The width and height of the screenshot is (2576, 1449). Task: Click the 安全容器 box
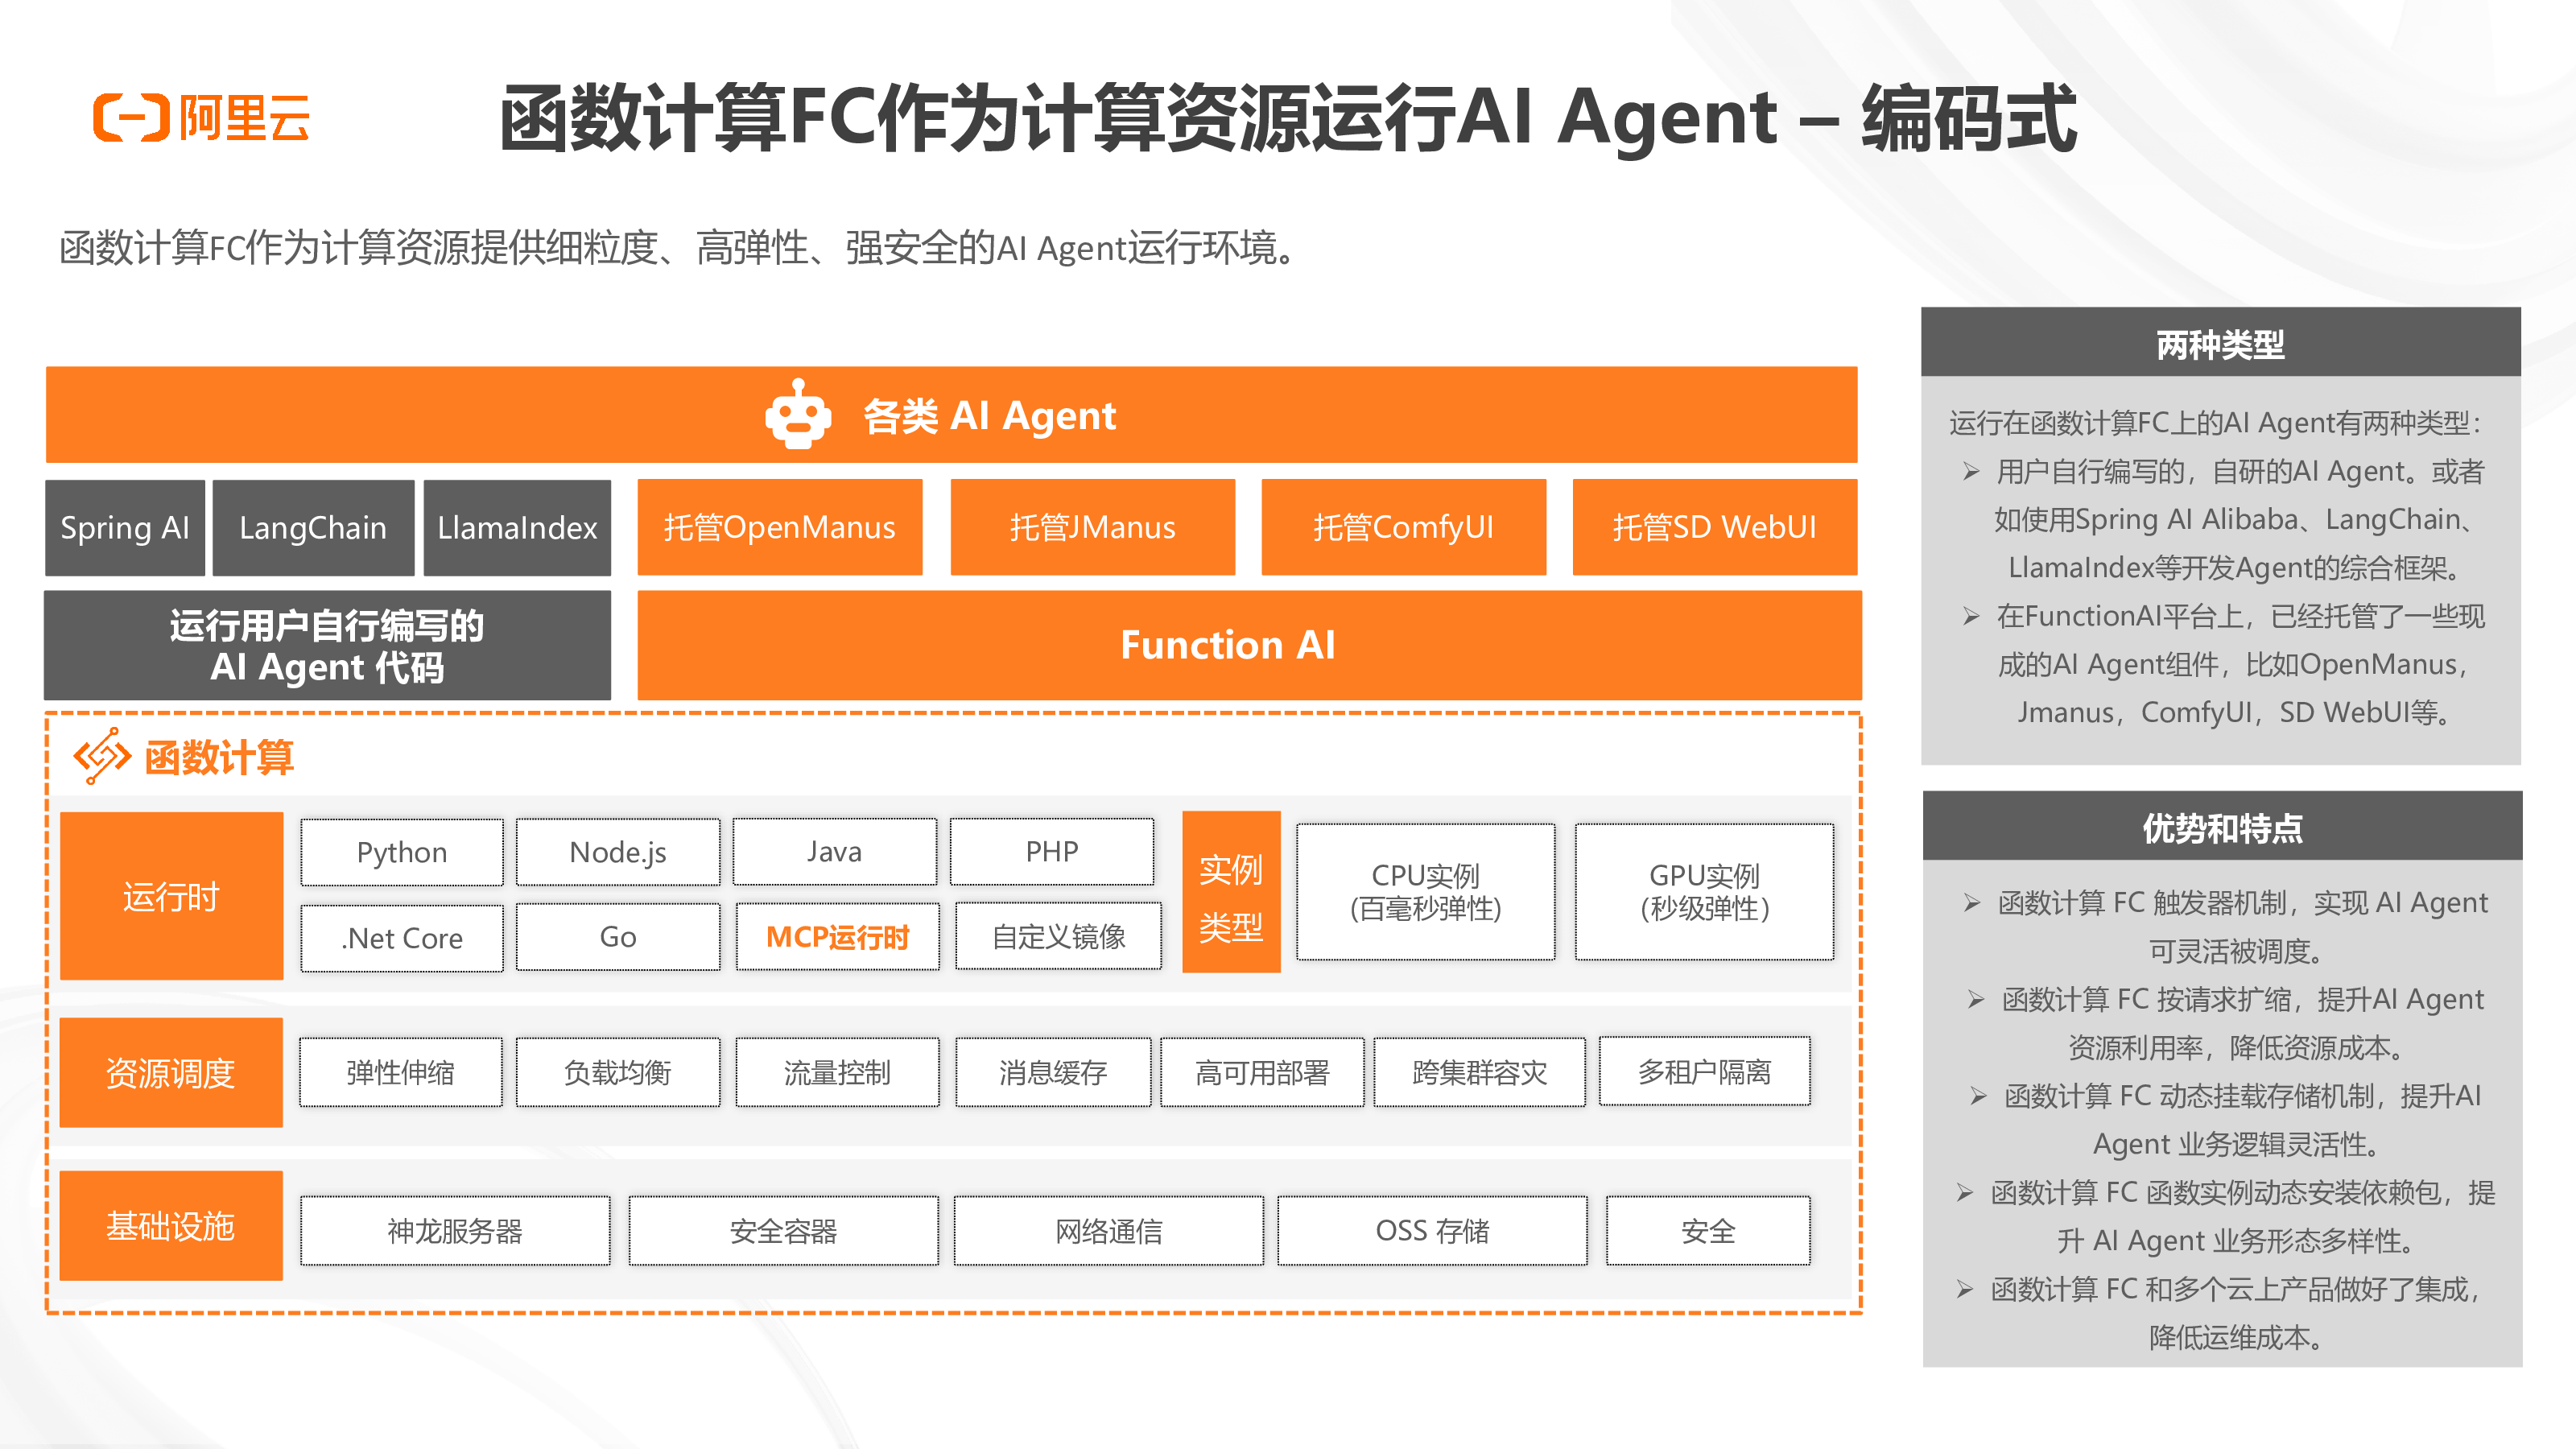[784, 1231]
